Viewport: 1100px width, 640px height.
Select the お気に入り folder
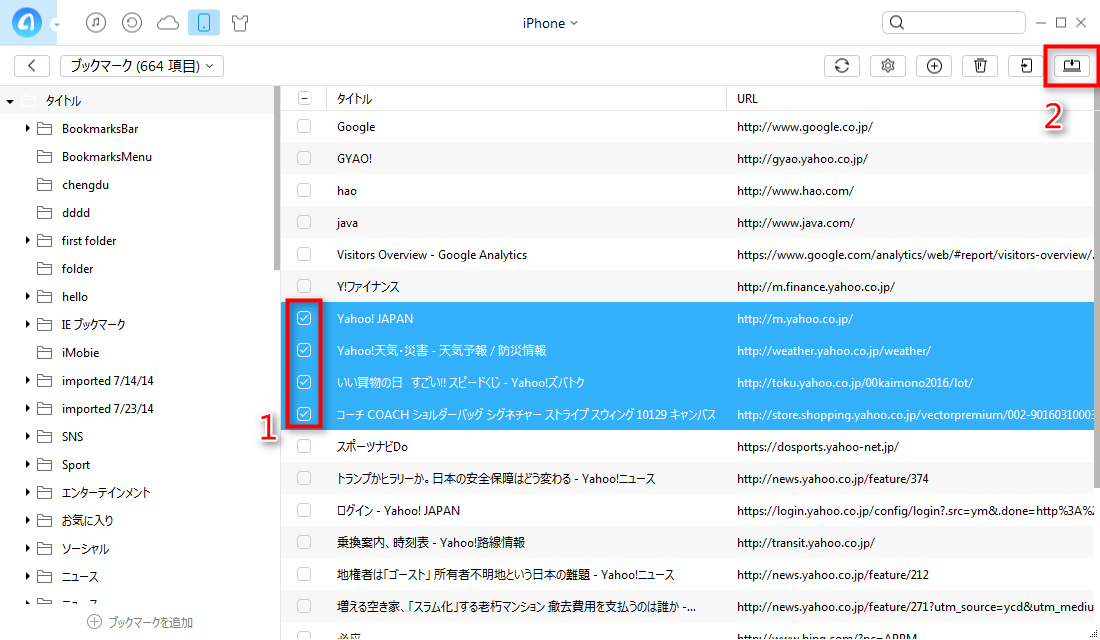[88, 521]
